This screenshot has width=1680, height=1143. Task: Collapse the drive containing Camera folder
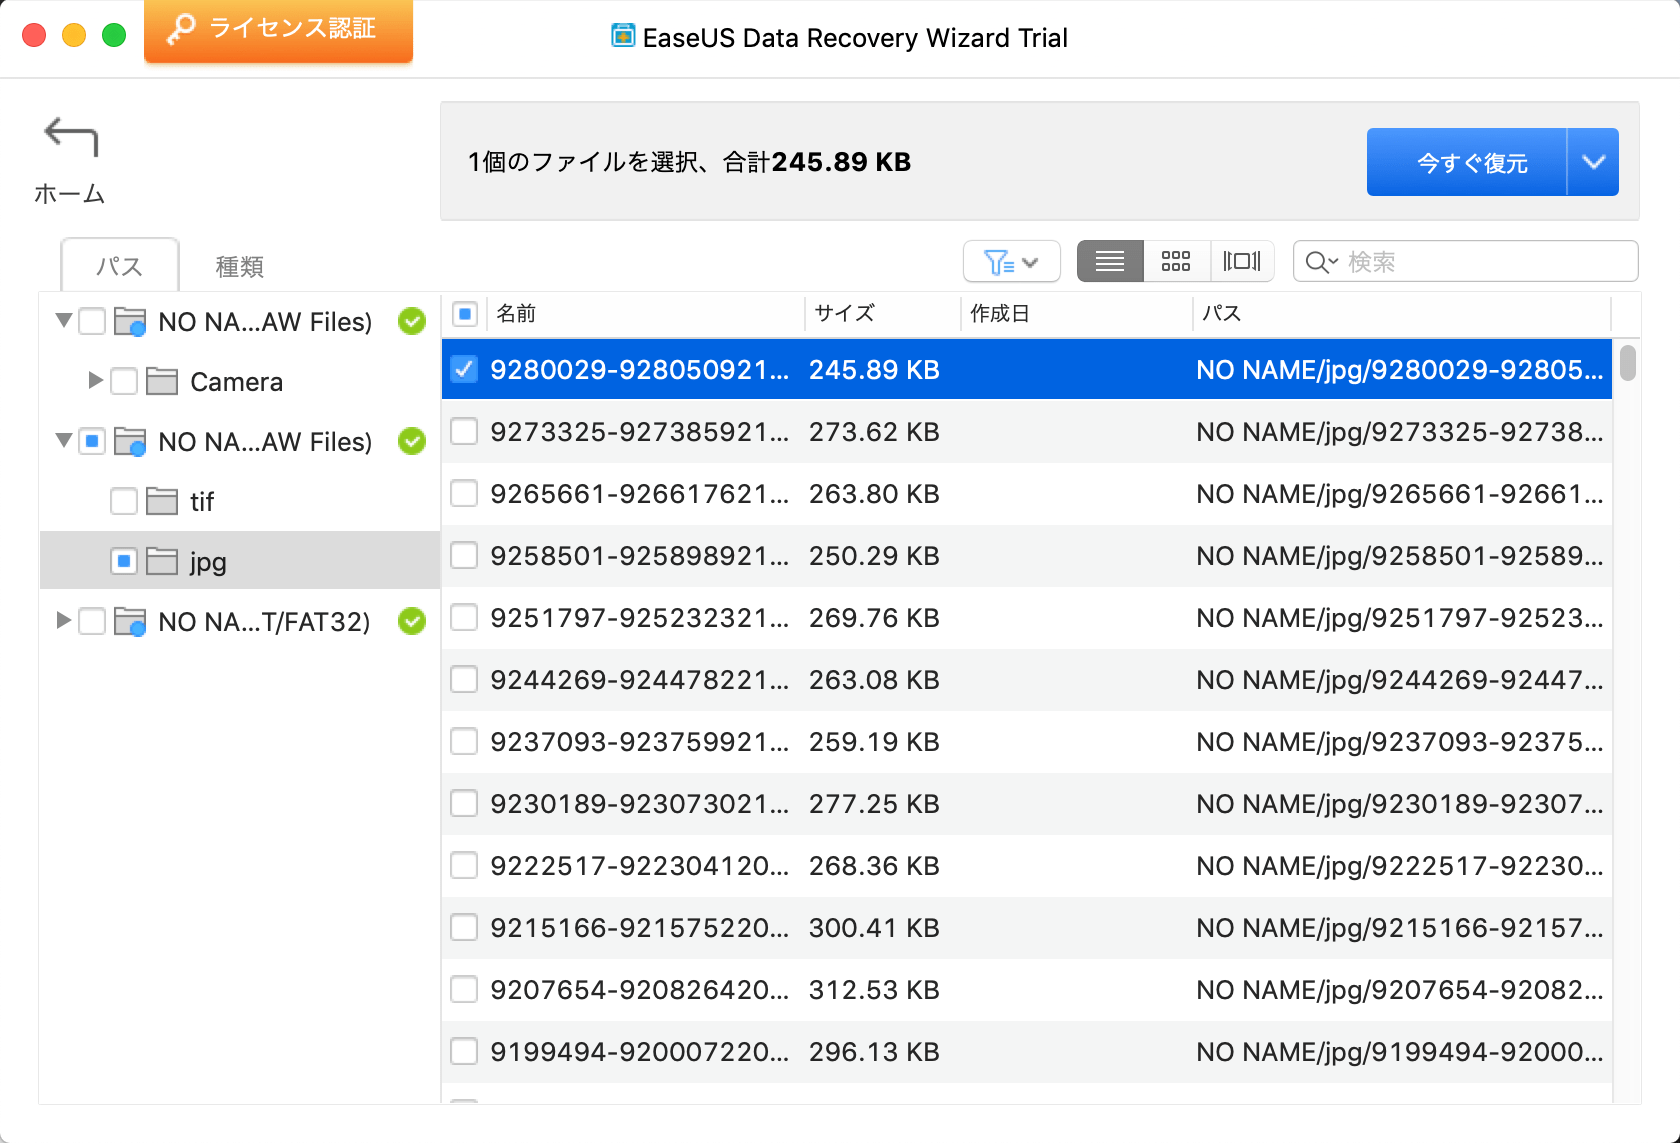(x=63, y=321)
